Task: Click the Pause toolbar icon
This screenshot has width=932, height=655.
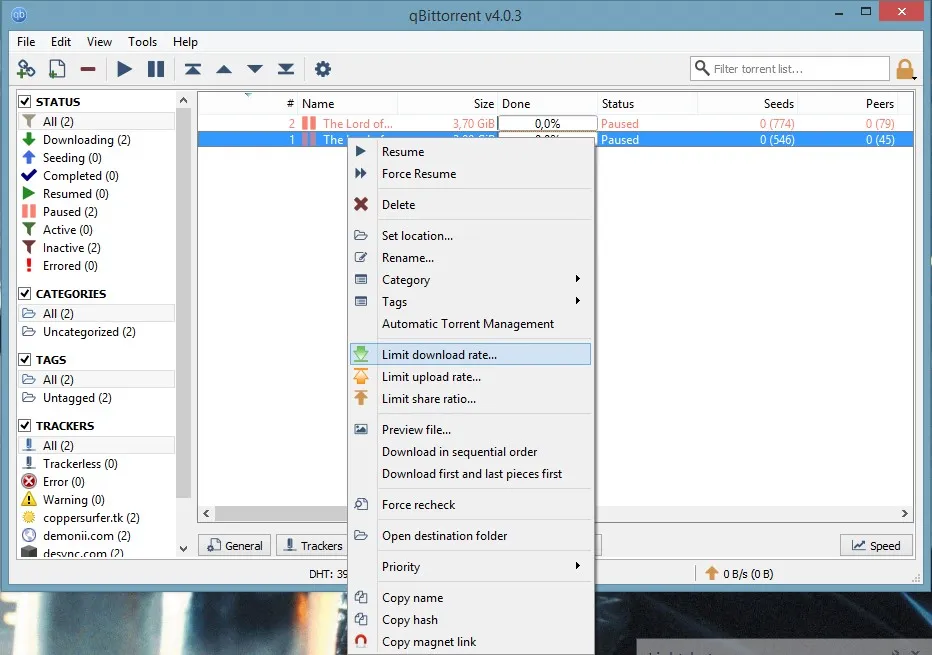Action: (x=156, y=69)
